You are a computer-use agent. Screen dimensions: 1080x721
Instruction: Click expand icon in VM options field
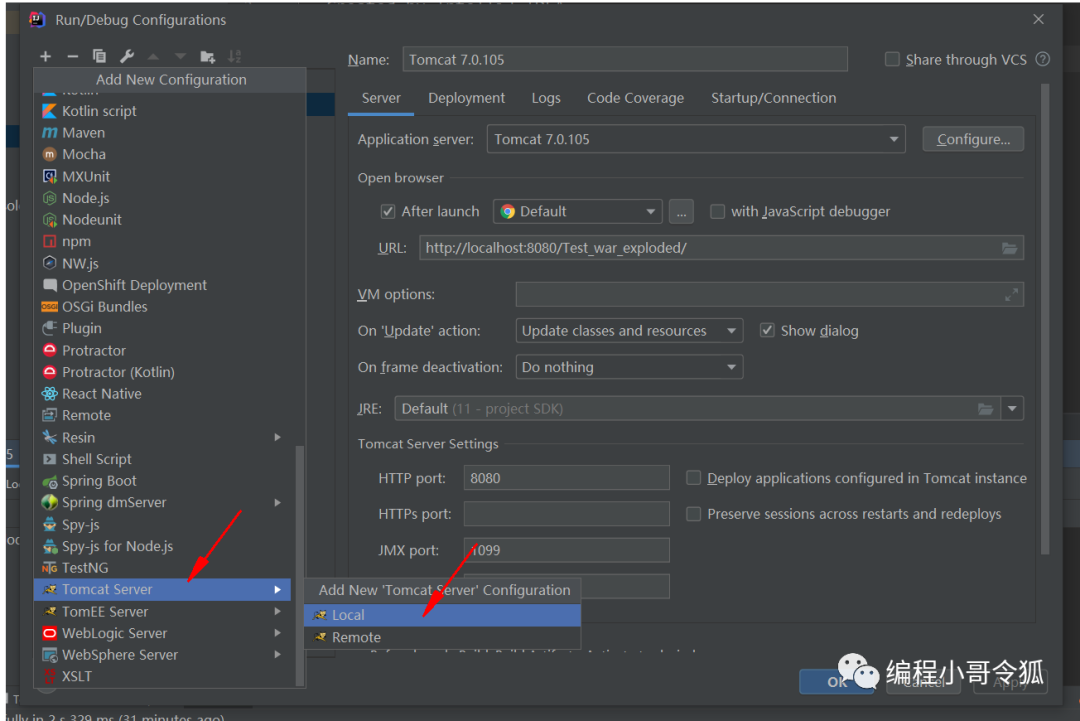1011,295
